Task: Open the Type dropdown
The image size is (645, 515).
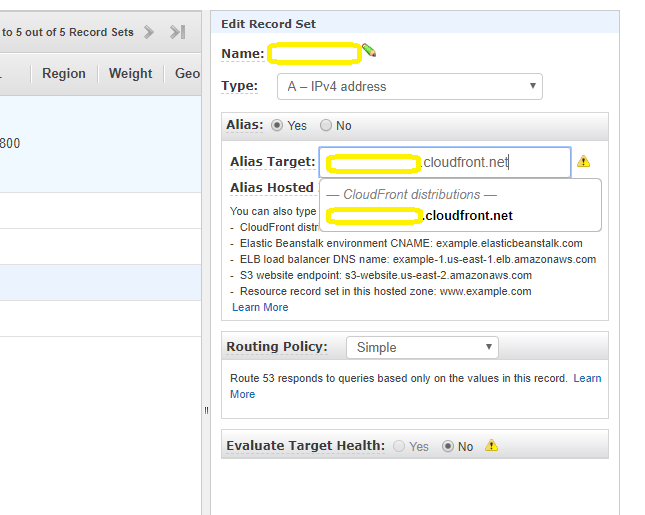Action: point(409,86)
